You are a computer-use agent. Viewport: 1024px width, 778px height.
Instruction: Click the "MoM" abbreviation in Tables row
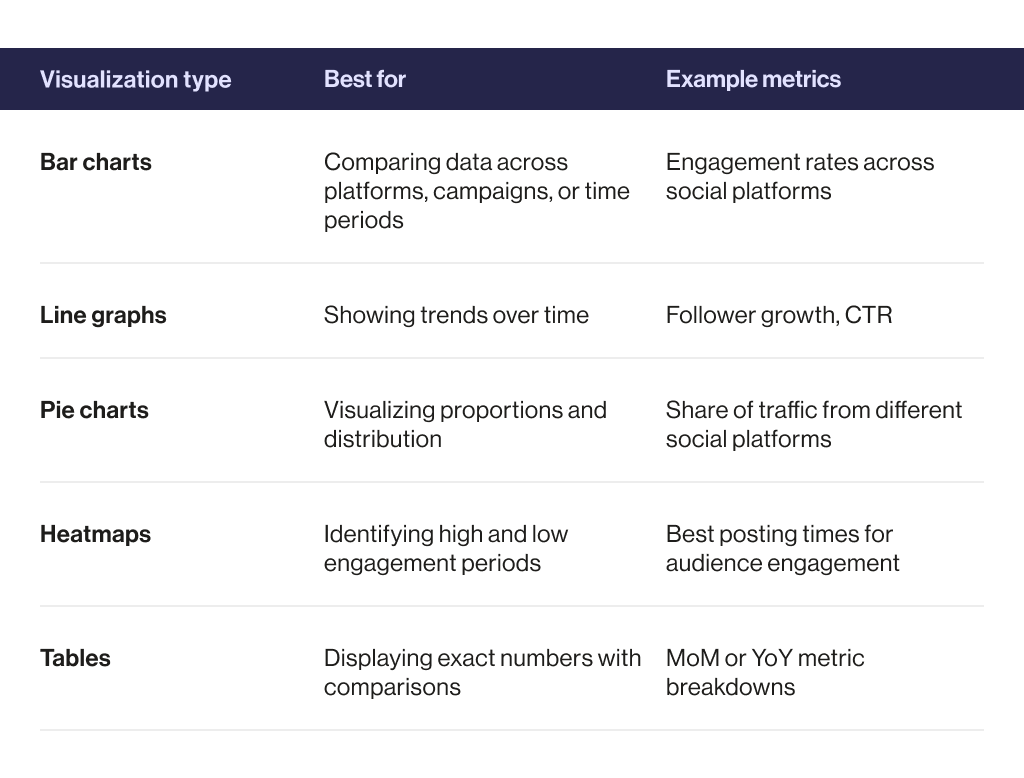pos(692,658)
